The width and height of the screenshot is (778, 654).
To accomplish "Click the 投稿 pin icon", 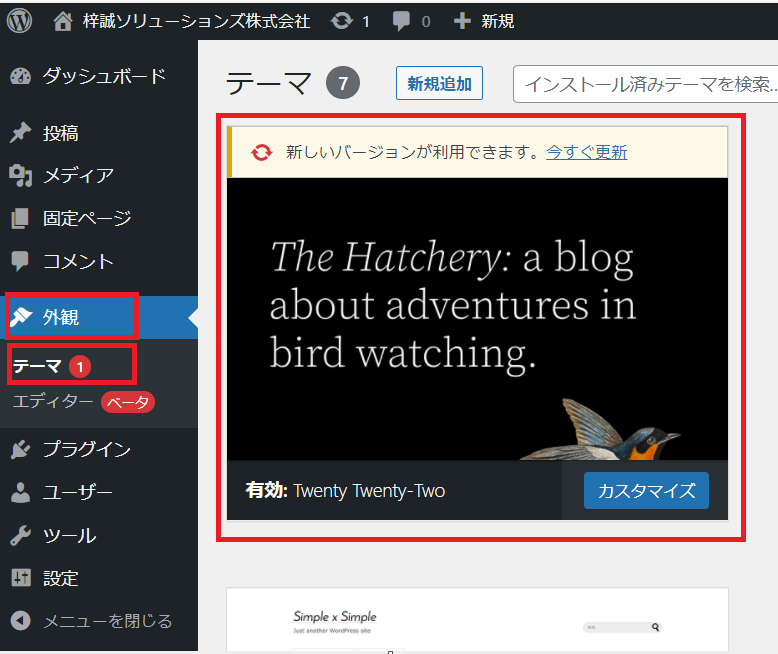I will click(x=20, y=133).
